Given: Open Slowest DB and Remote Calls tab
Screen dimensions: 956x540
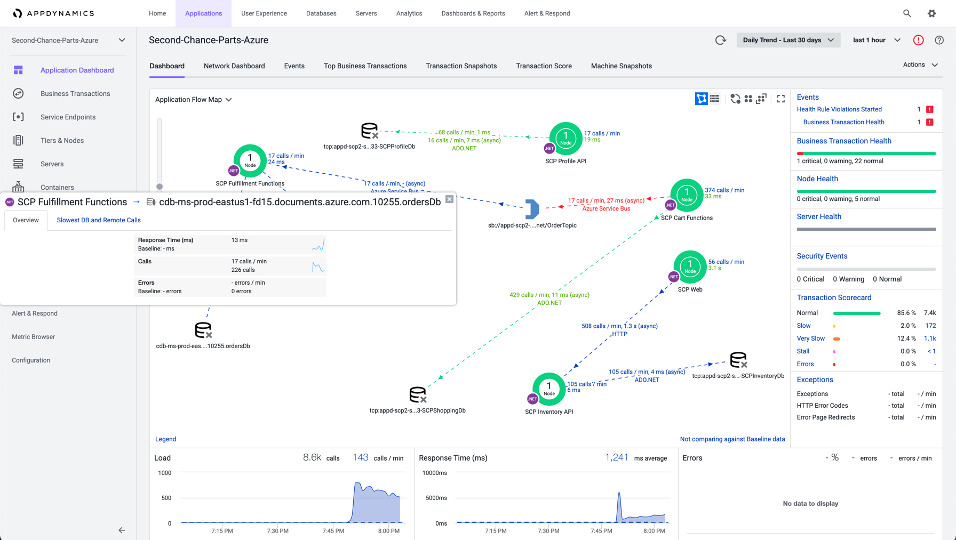Looking at the screenshot, I should coord(99,220).
